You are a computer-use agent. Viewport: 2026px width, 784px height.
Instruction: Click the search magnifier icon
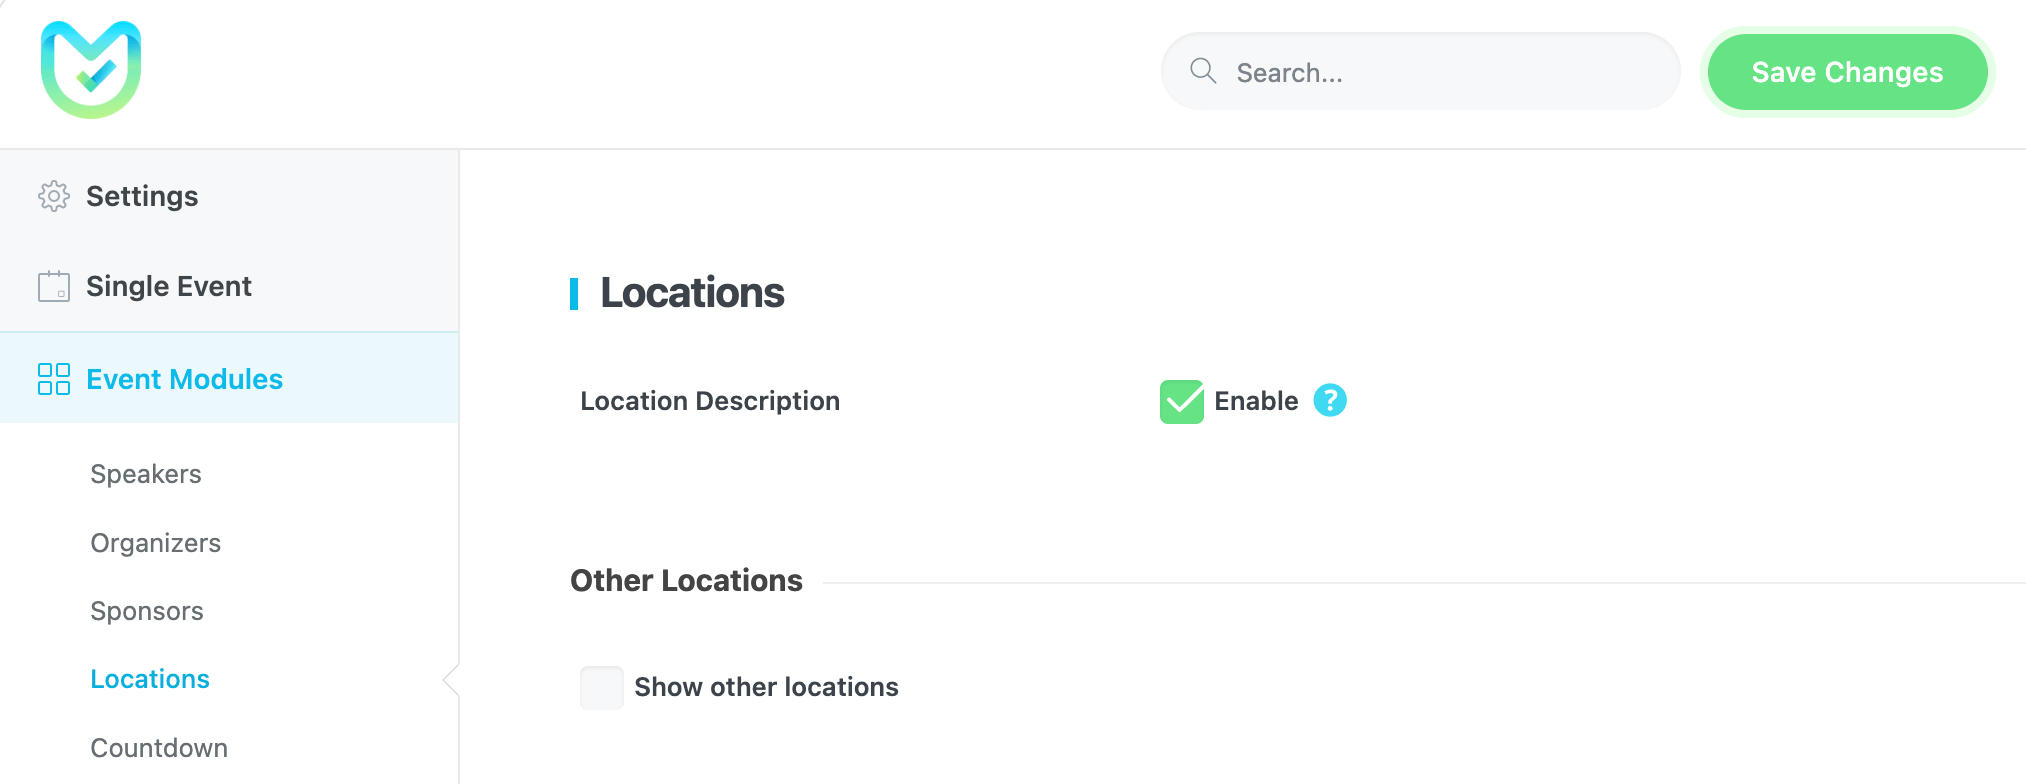click(x=1203, y=71)
